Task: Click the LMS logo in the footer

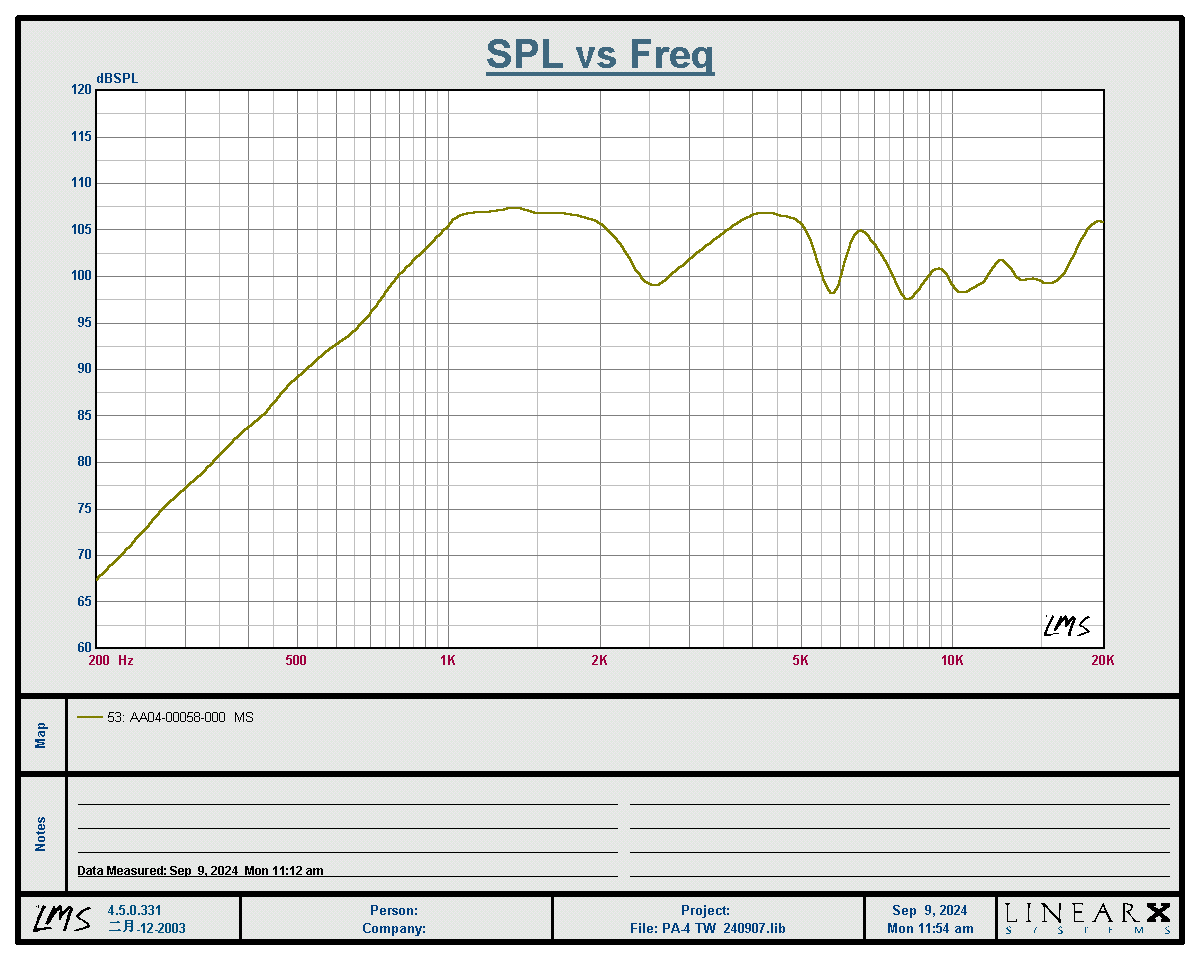Action: pyautogui.click(x=62, y=918)
